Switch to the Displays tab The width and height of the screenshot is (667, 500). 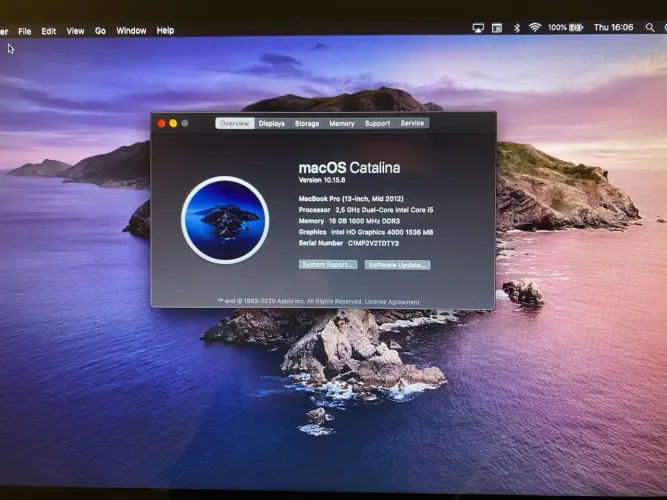click(x=271, y=123)
